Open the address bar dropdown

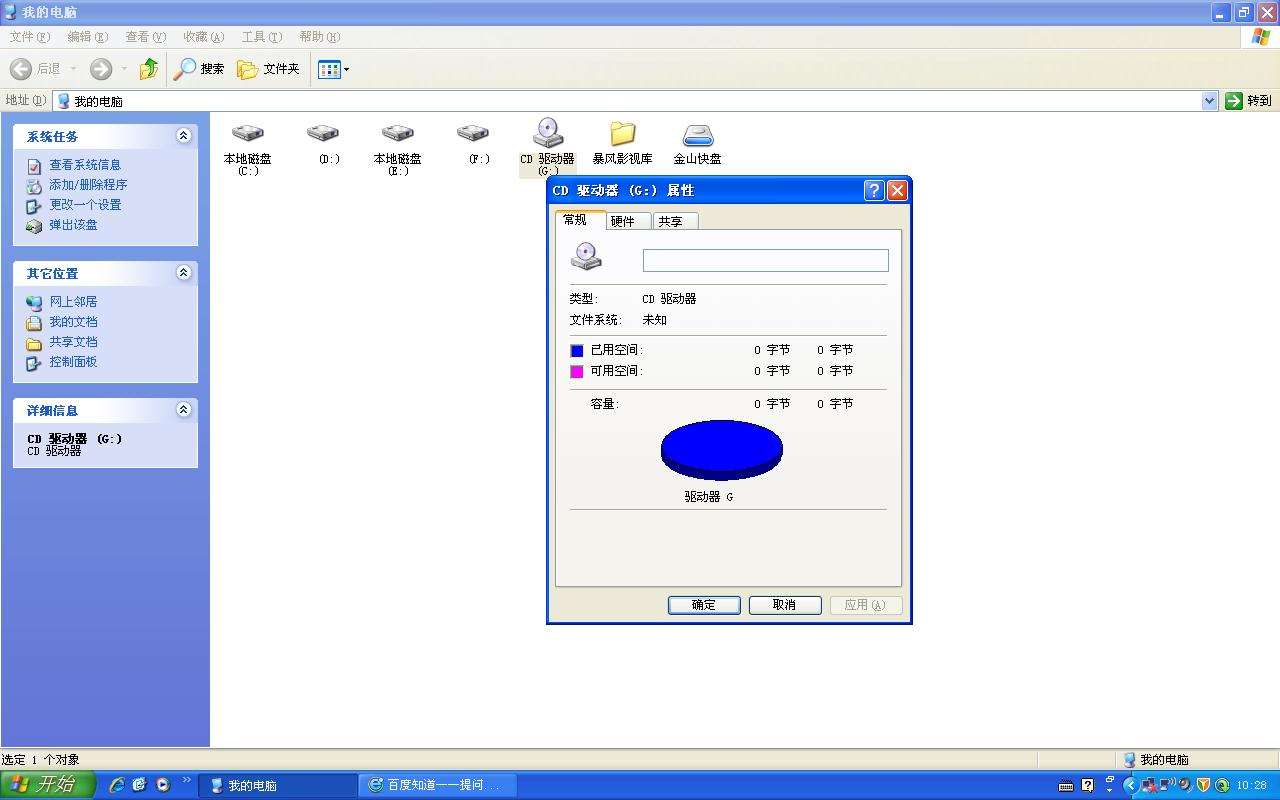click(1209, 101)
